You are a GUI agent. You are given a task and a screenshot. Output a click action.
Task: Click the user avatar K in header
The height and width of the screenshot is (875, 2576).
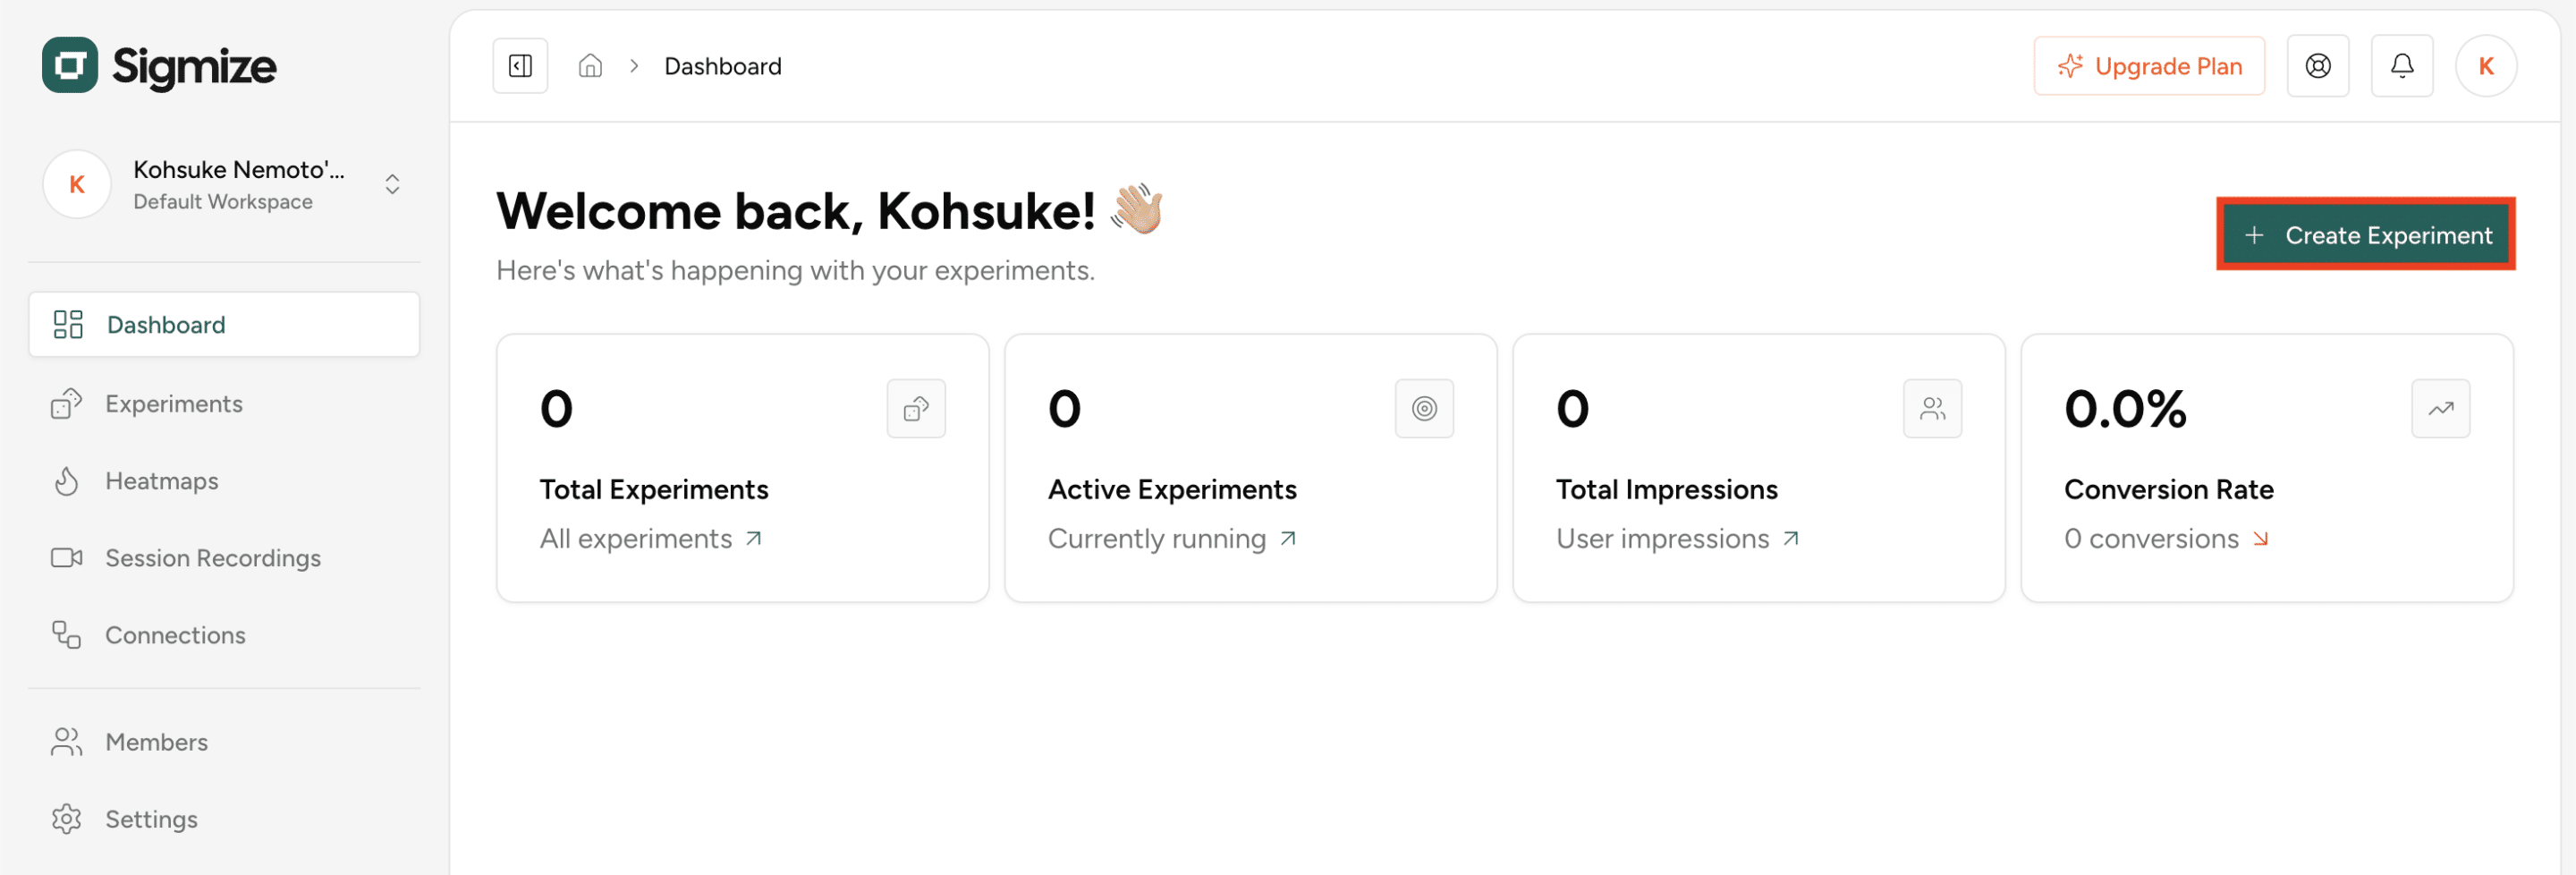[x=2485, y=66]
